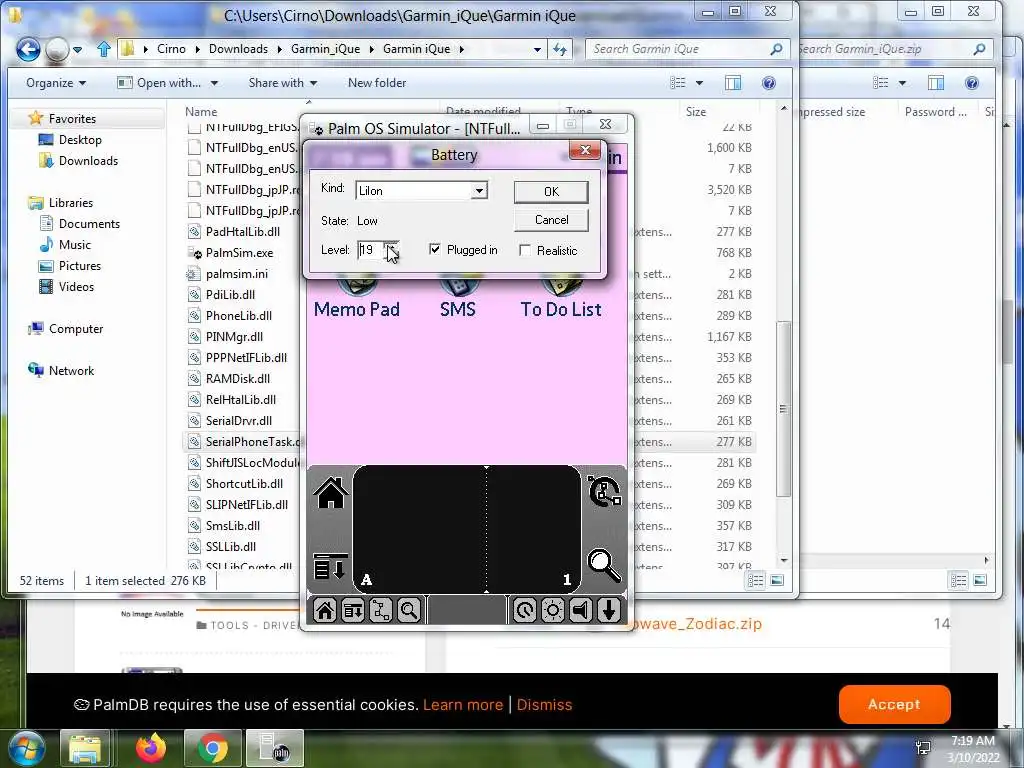Select Cirno in the address breadcrumb
The image size is (1024, 768).
171,49
